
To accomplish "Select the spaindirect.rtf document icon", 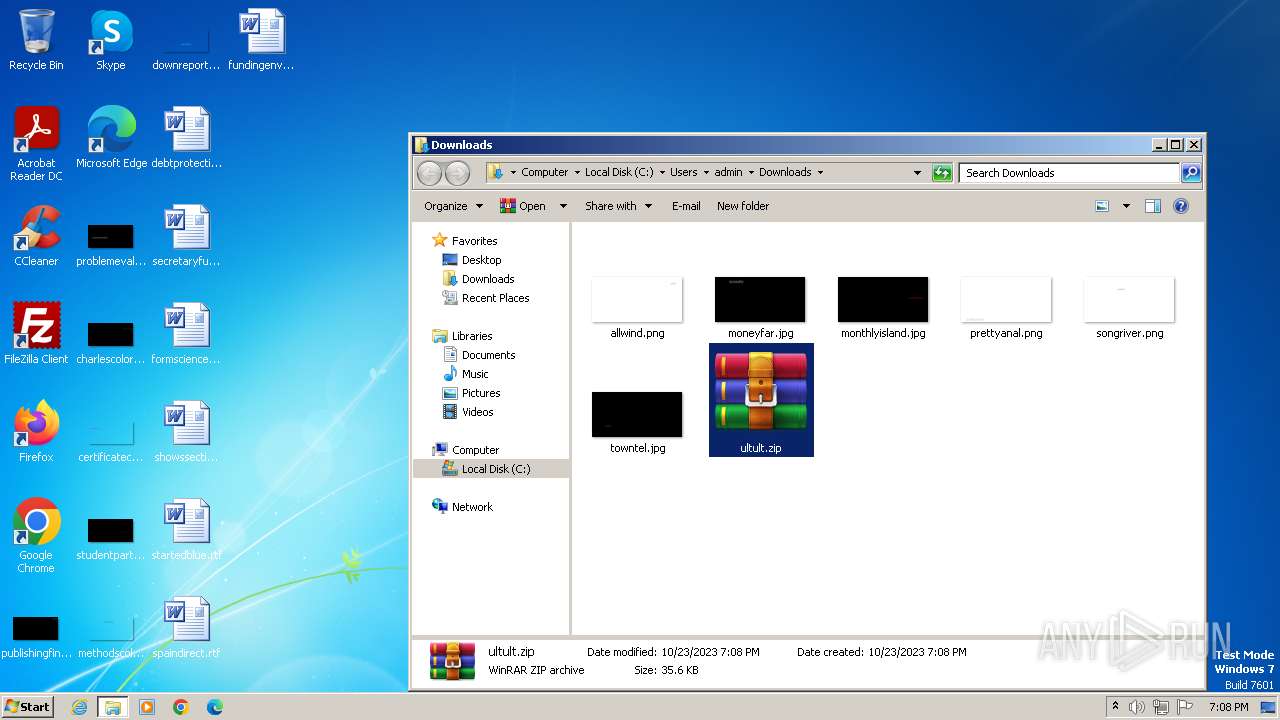I will click(x=187, y=628).
